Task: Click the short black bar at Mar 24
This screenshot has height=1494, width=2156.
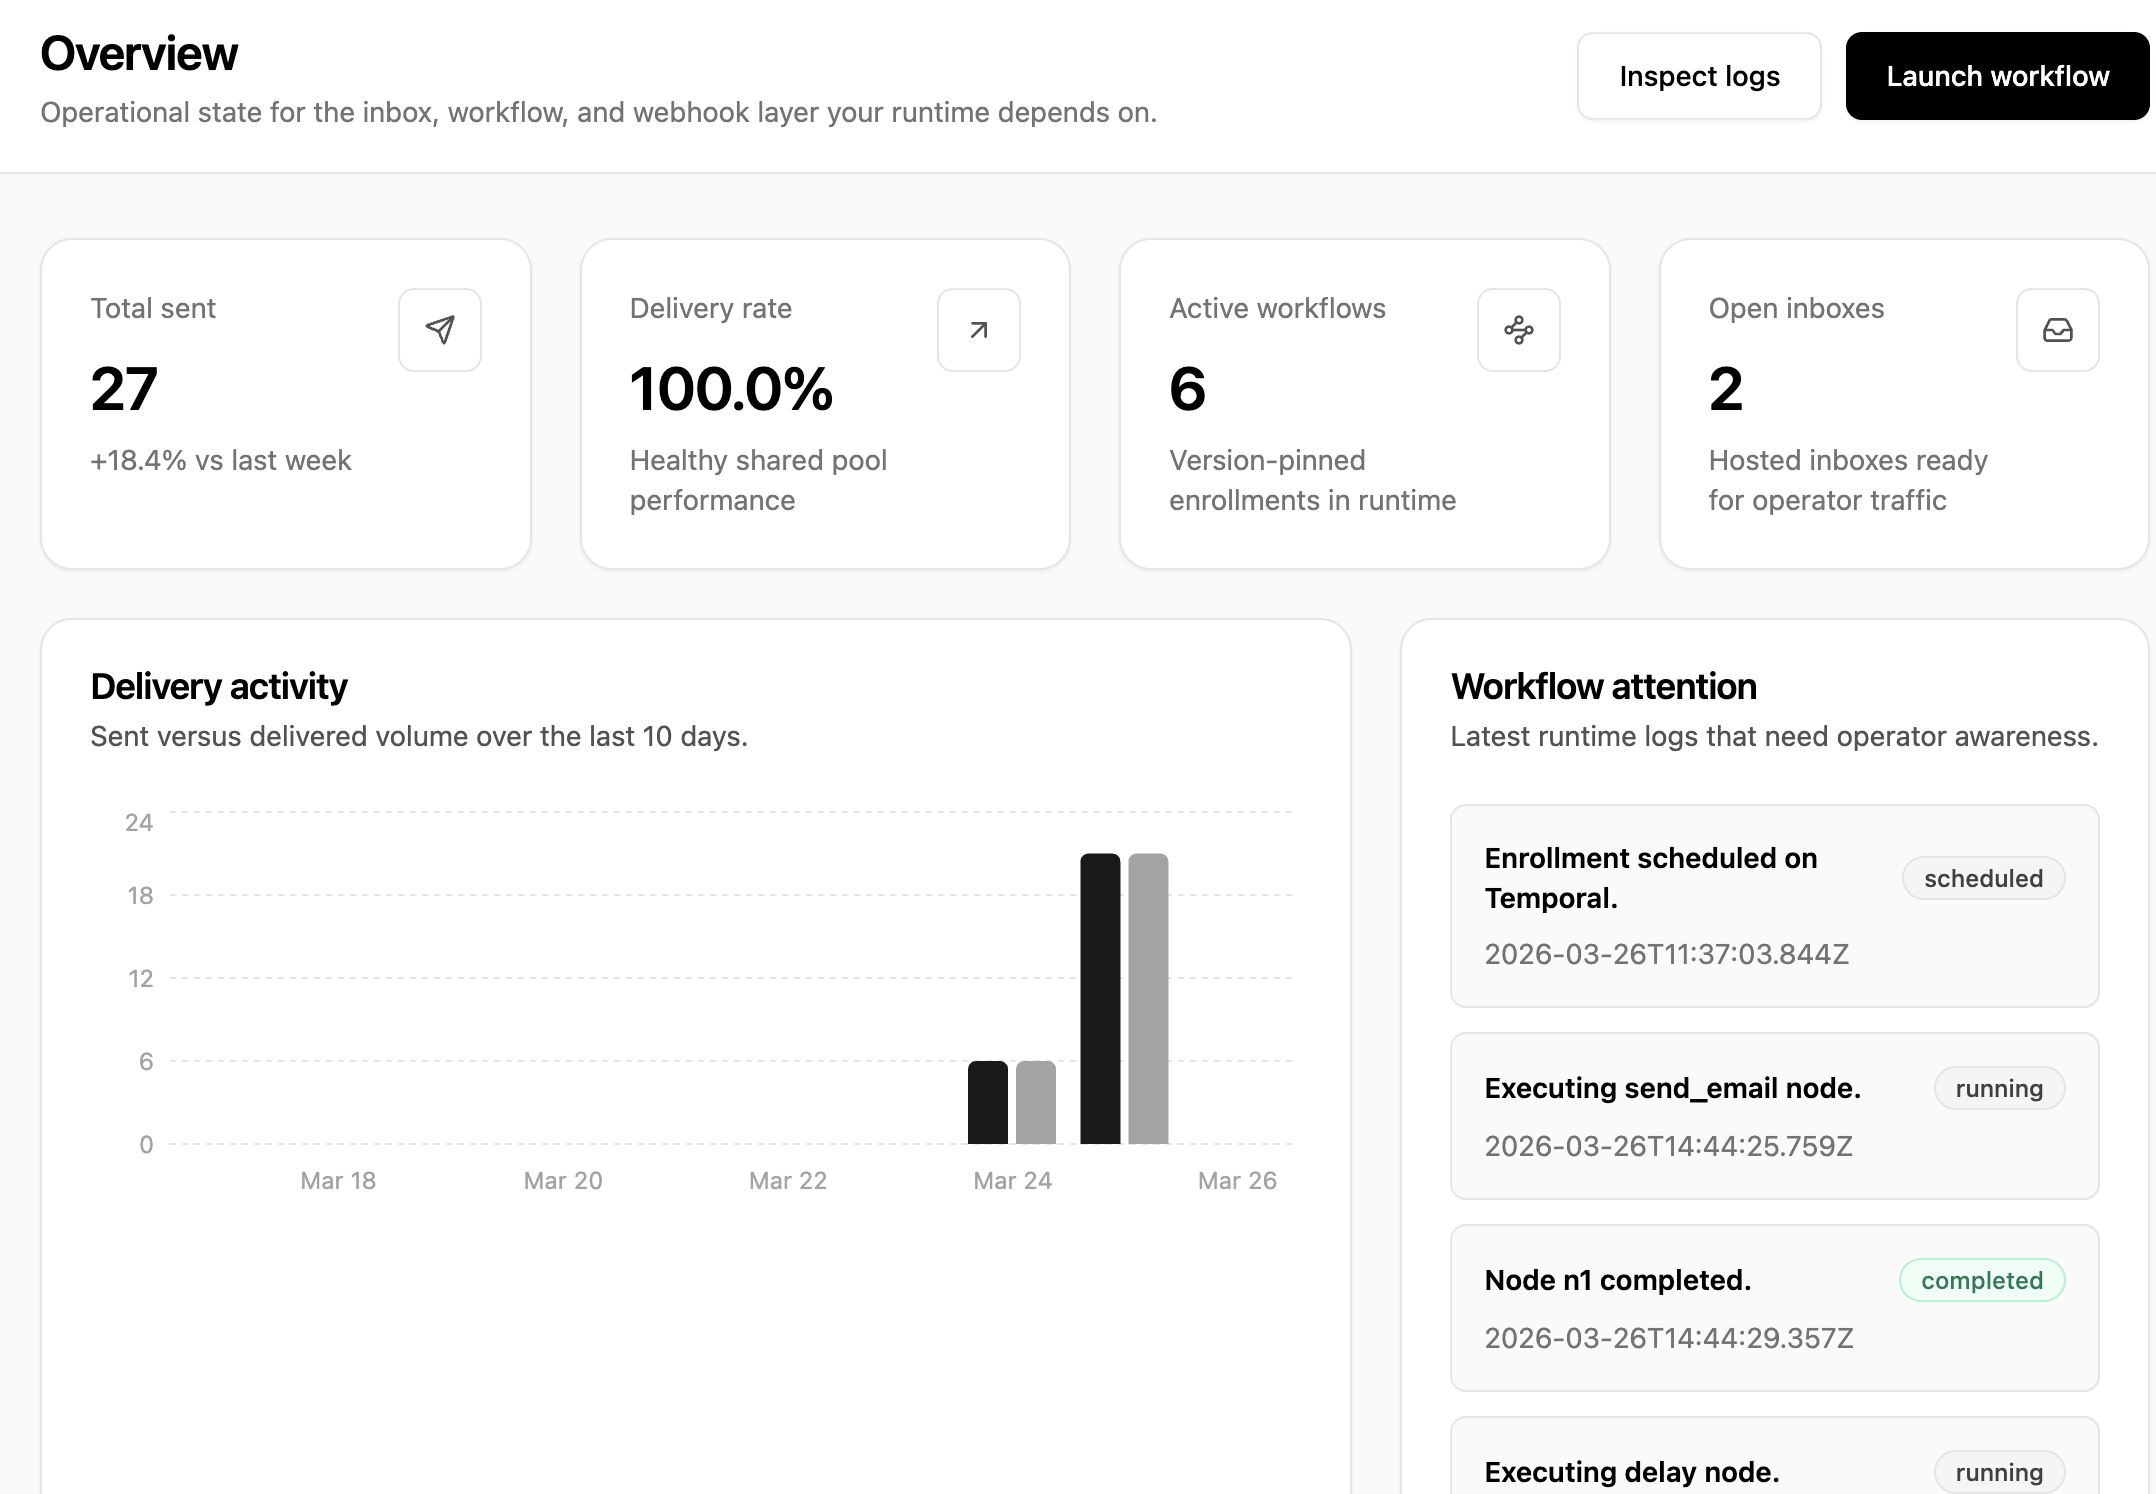Action: point(987,1102)
